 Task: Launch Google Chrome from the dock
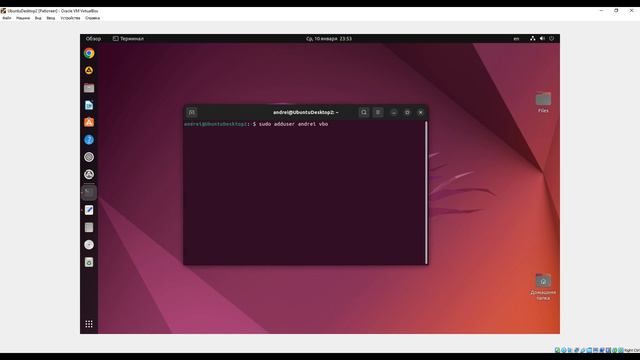tap(89, 53)
